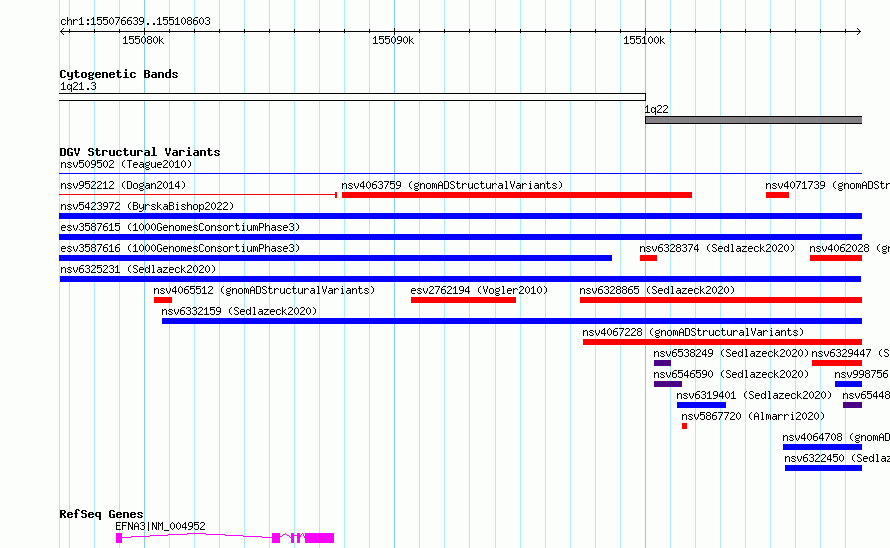Select the 1q21.3 cytogenetic band bar
This screenshot has width=890, height=548.
pos(352,97)
